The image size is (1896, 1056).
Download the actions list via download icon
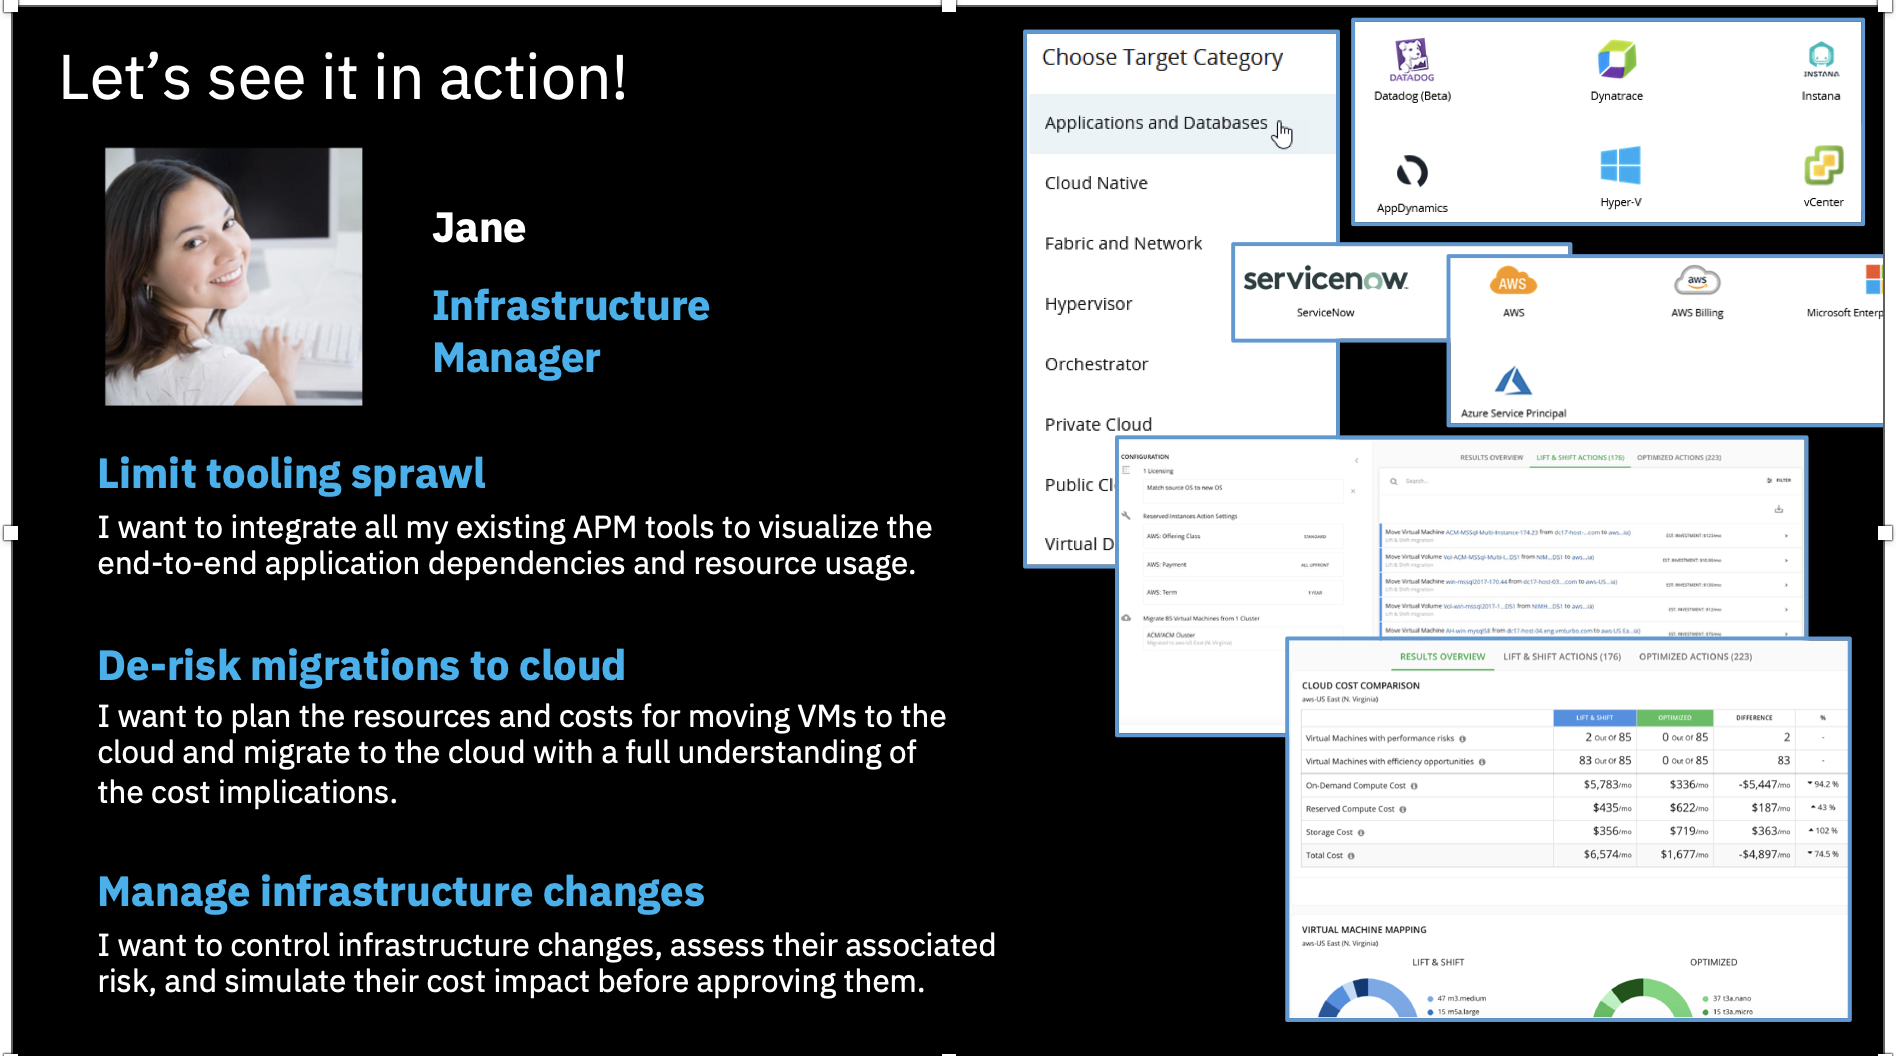pyautogui.click(x=1779, y=509)
